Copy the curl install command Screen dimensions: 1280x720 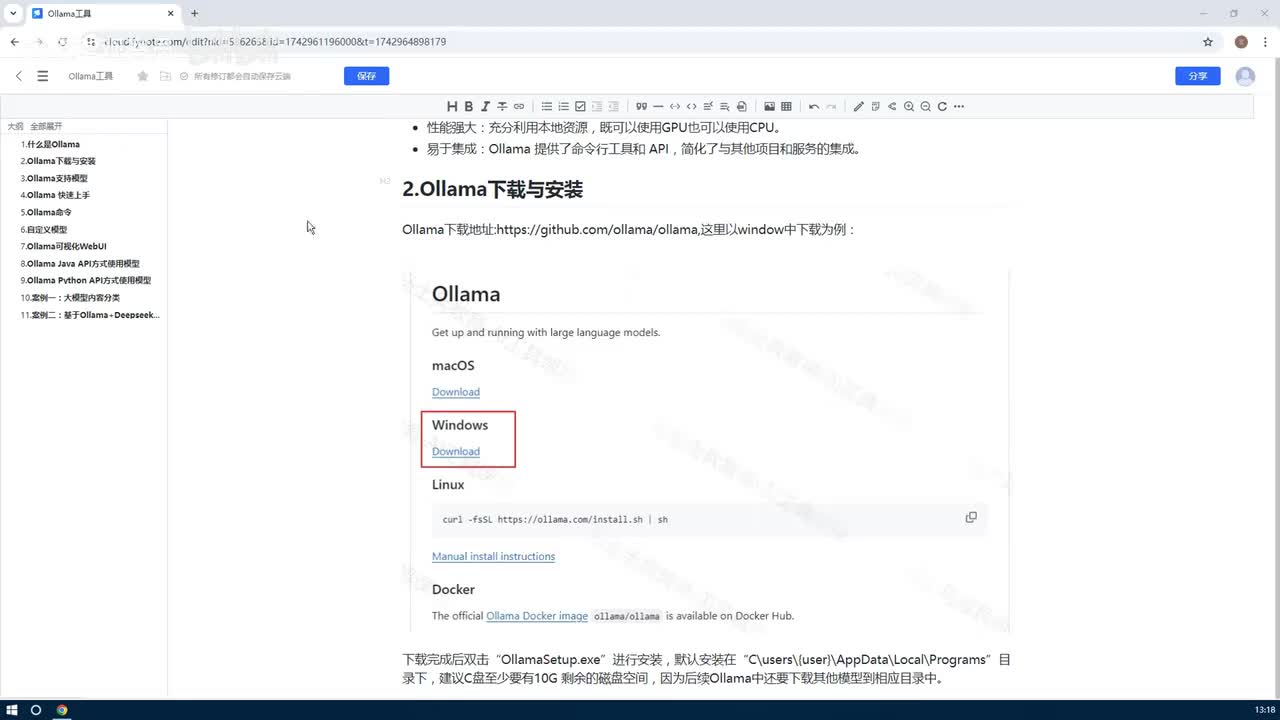click(x=971, y=517)
